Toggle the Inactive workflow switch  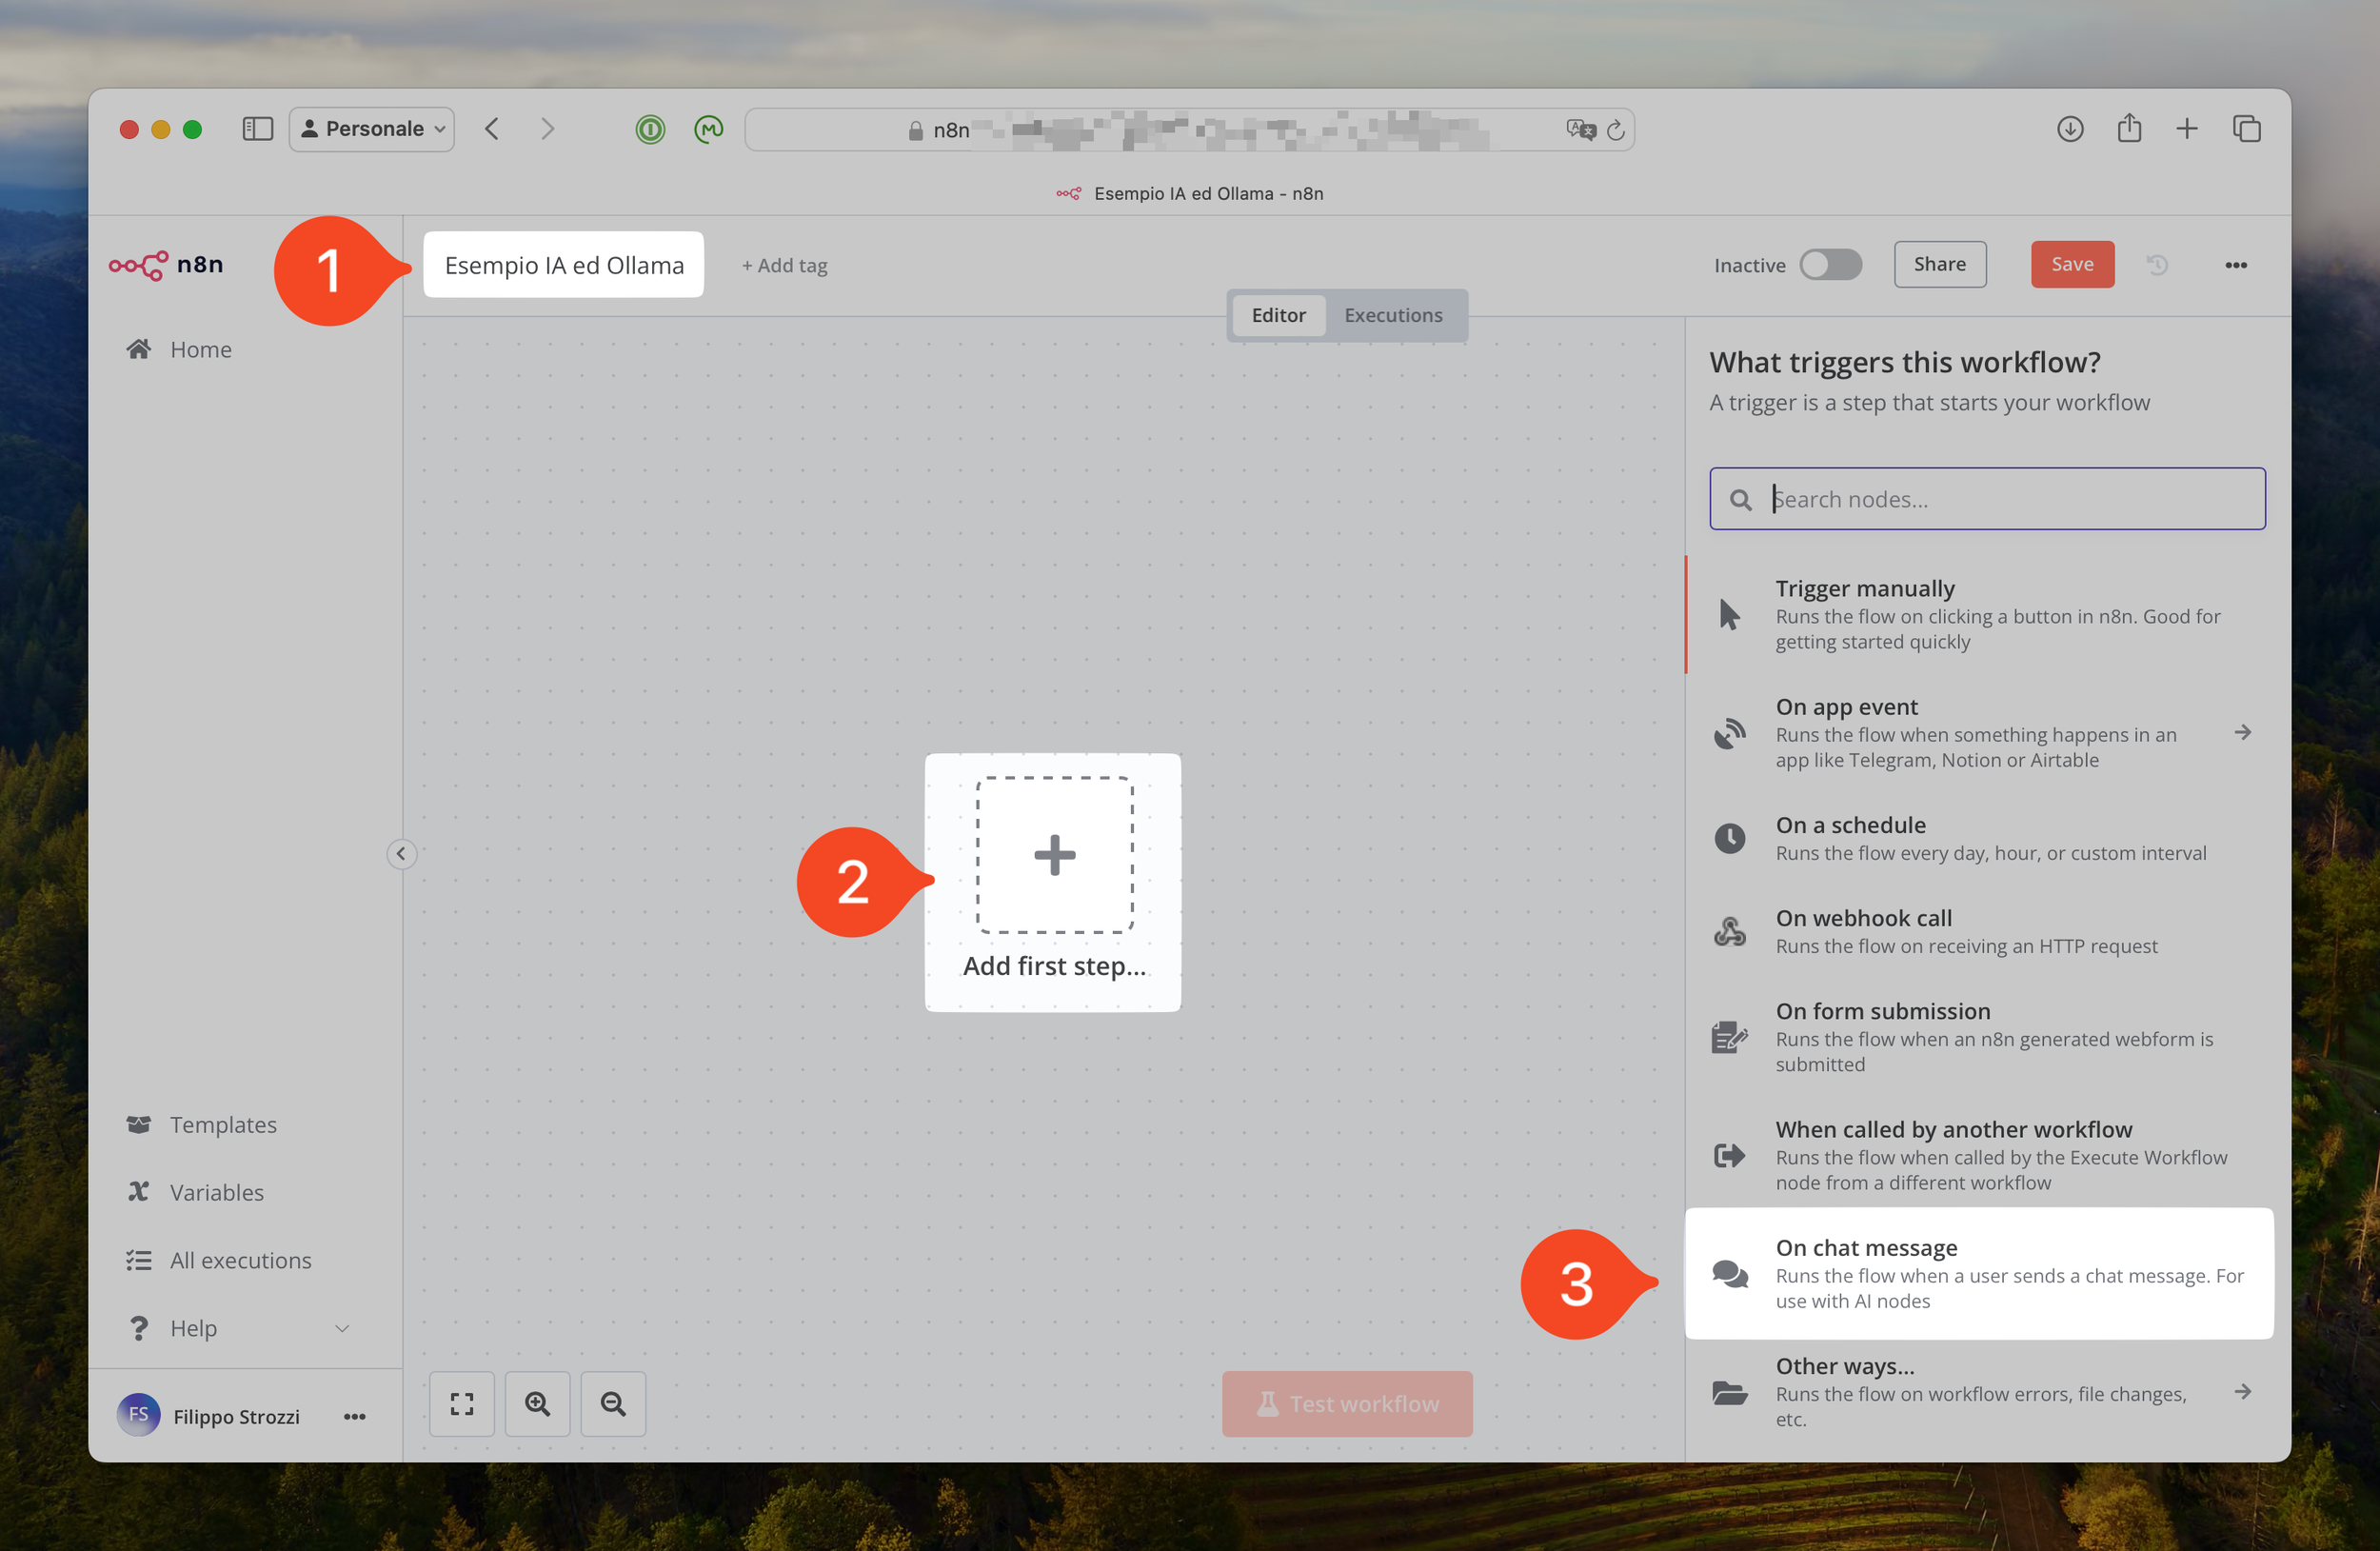coord(1830,265)
